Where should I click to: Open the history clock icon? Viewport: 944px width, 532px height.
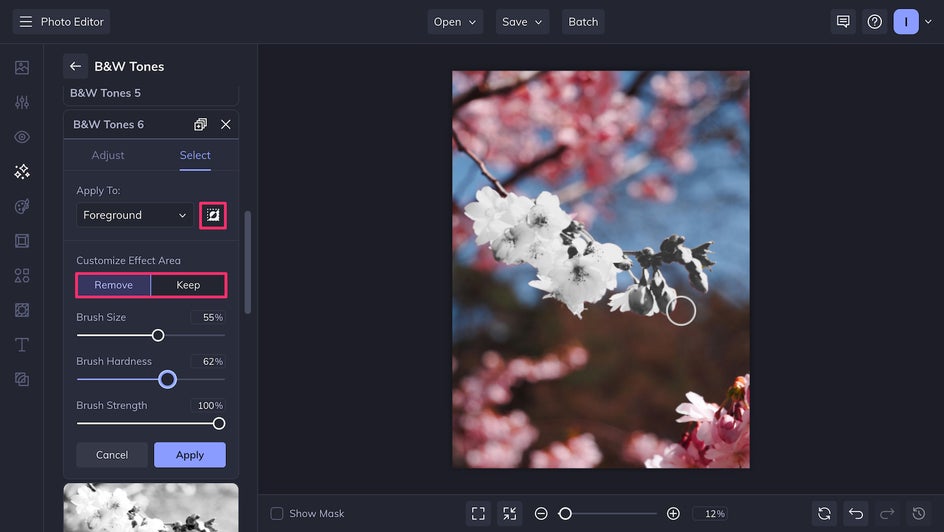click(x=919, y=513)
